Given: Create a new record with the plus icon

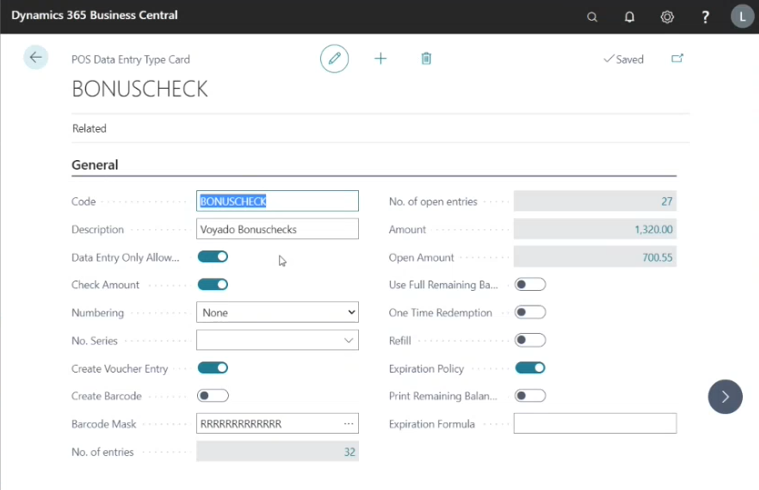Looking at the screenshot, I should coord(380,59).
